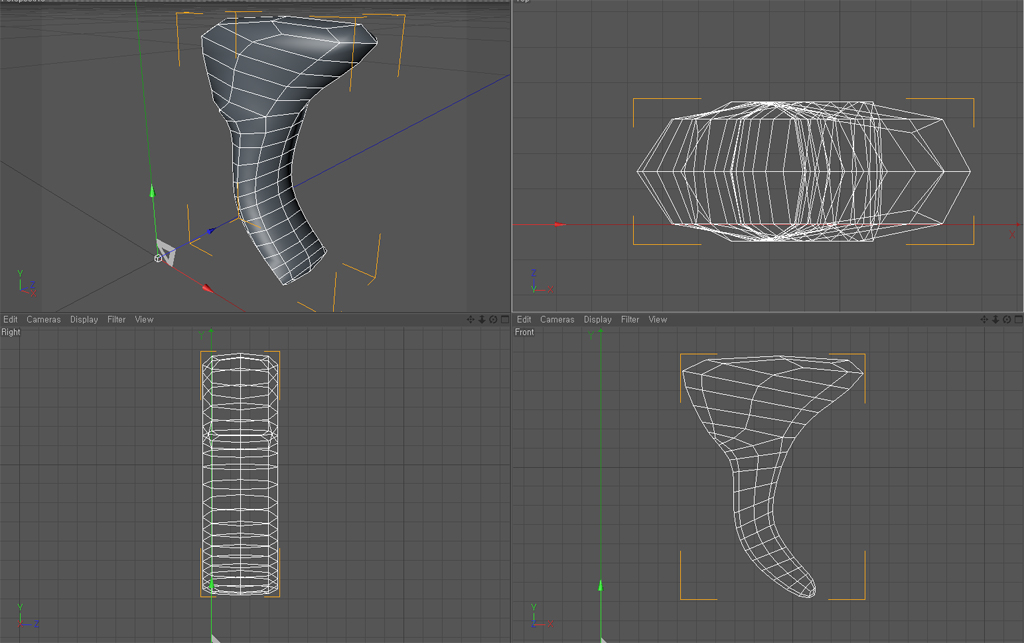Toggle the maximize-view icon of the Right viewport
This screenshot has width=1024, height=643.
point(505,319)
